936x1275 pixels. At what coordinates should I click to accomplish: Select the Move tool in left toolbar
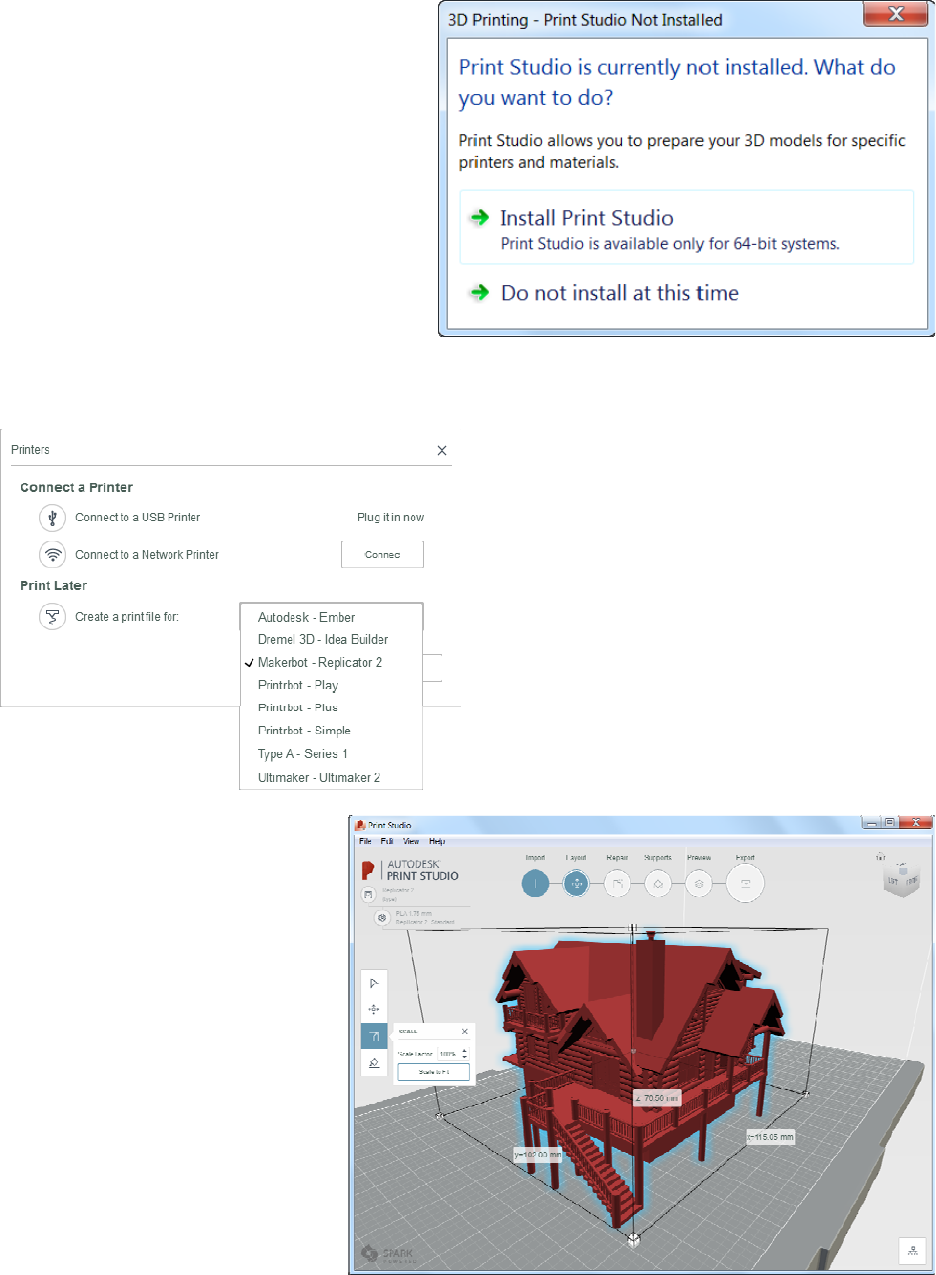click(x=374, y=1010)
